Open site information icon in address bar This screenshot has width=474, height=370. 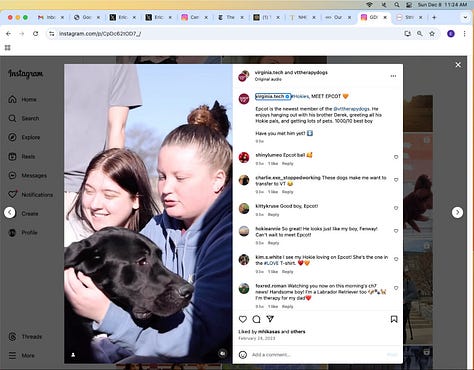coord(52,34)
